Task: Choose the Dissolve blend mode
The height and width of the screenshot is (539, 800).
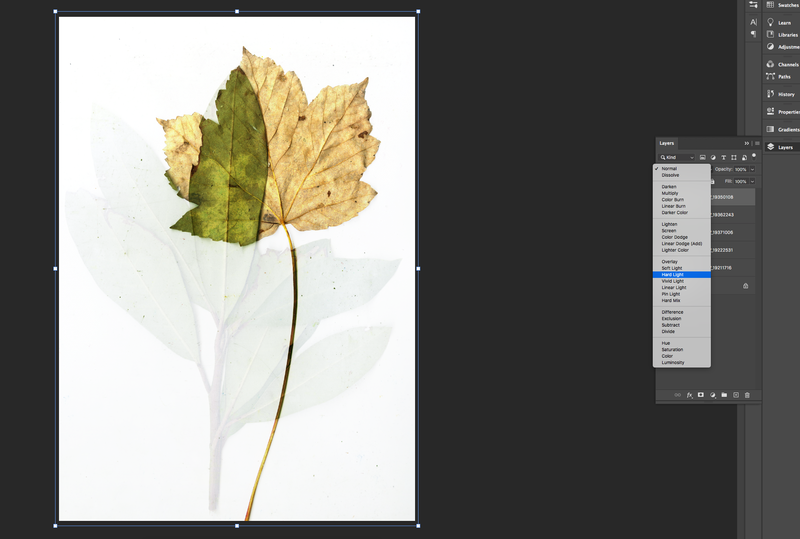Action: [x=682, y=175]
